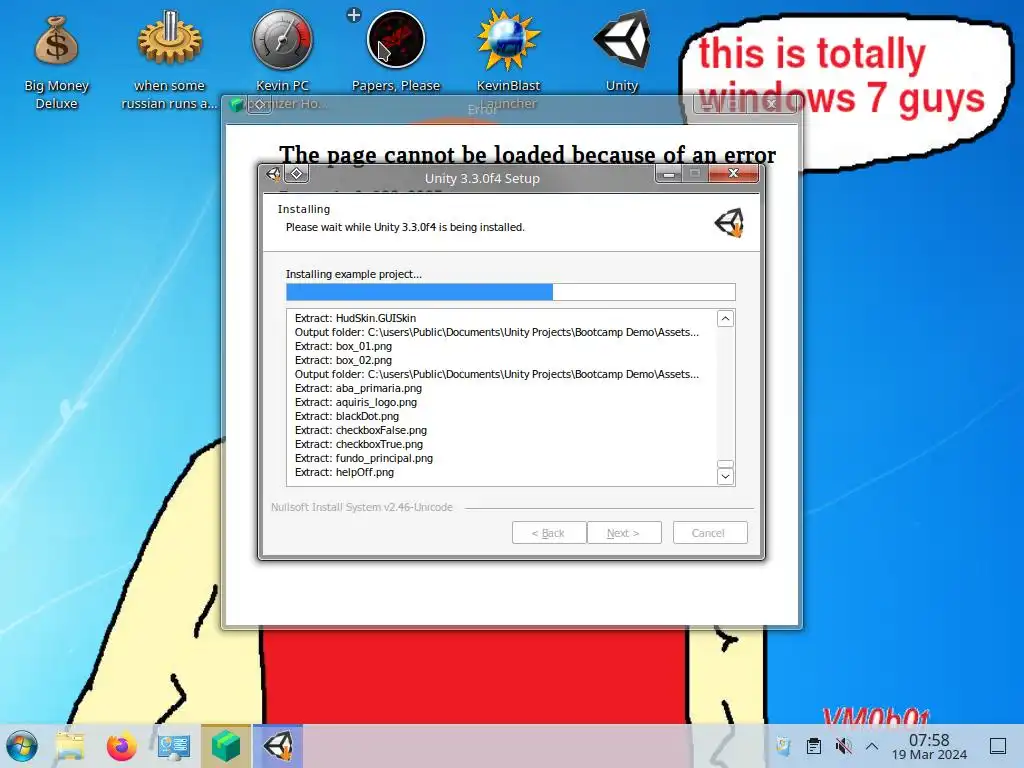1024x768 pixels.
Task: Select log line 'Extract: blackDot.png'
Action: tap(347, 416)
